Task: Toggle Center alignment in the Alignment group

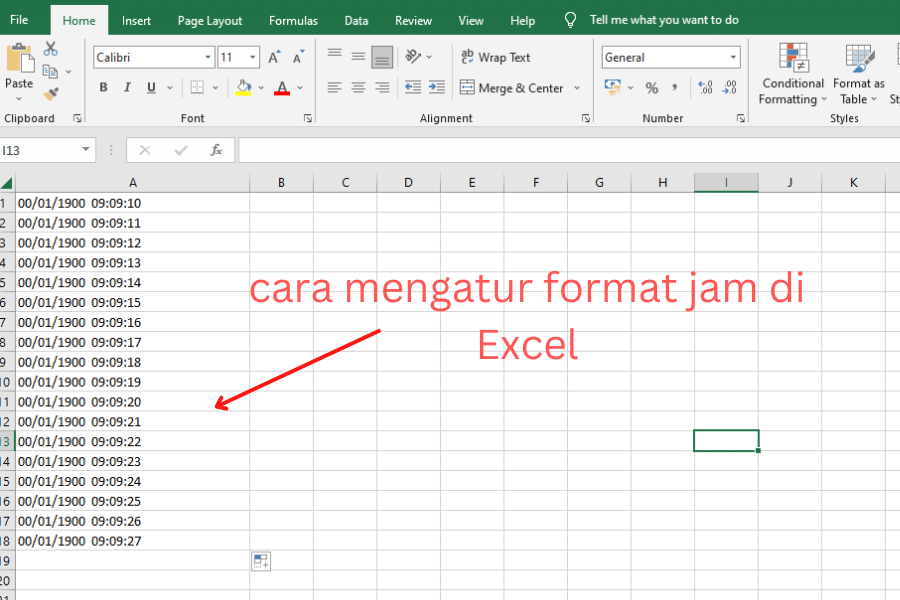Action: click(358, 88)
